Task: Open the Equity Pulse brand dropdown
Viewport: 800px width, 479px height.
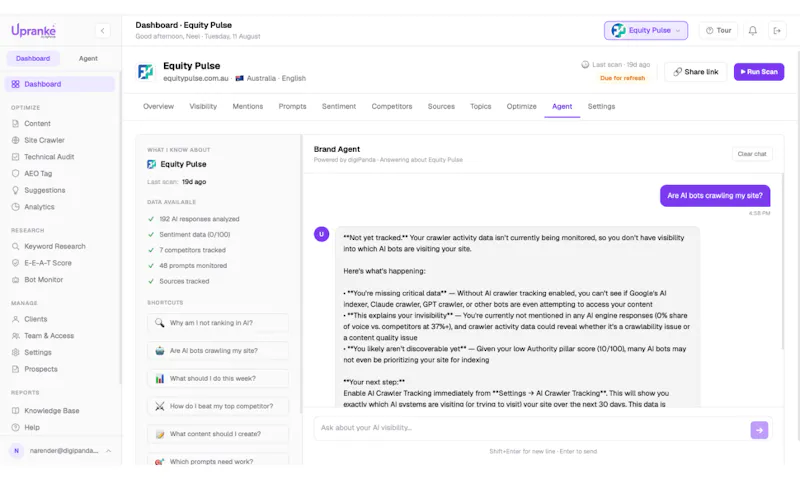Action: coord(646,31)
